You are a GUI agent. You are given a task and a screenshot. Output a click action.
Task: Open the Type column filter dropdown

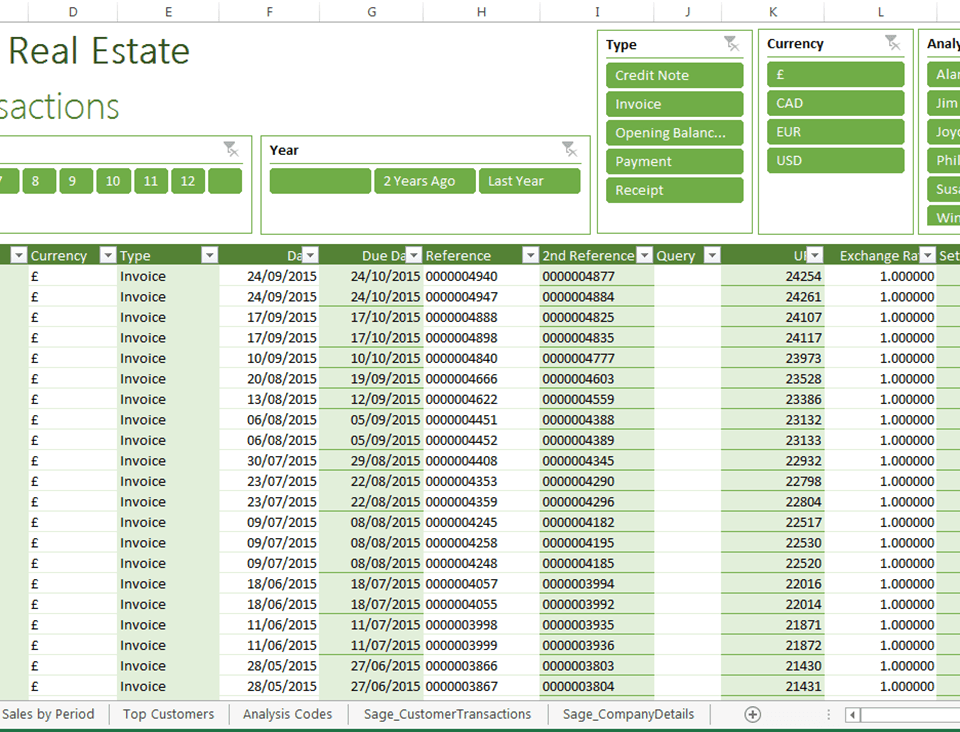click(x=210, y=255)
